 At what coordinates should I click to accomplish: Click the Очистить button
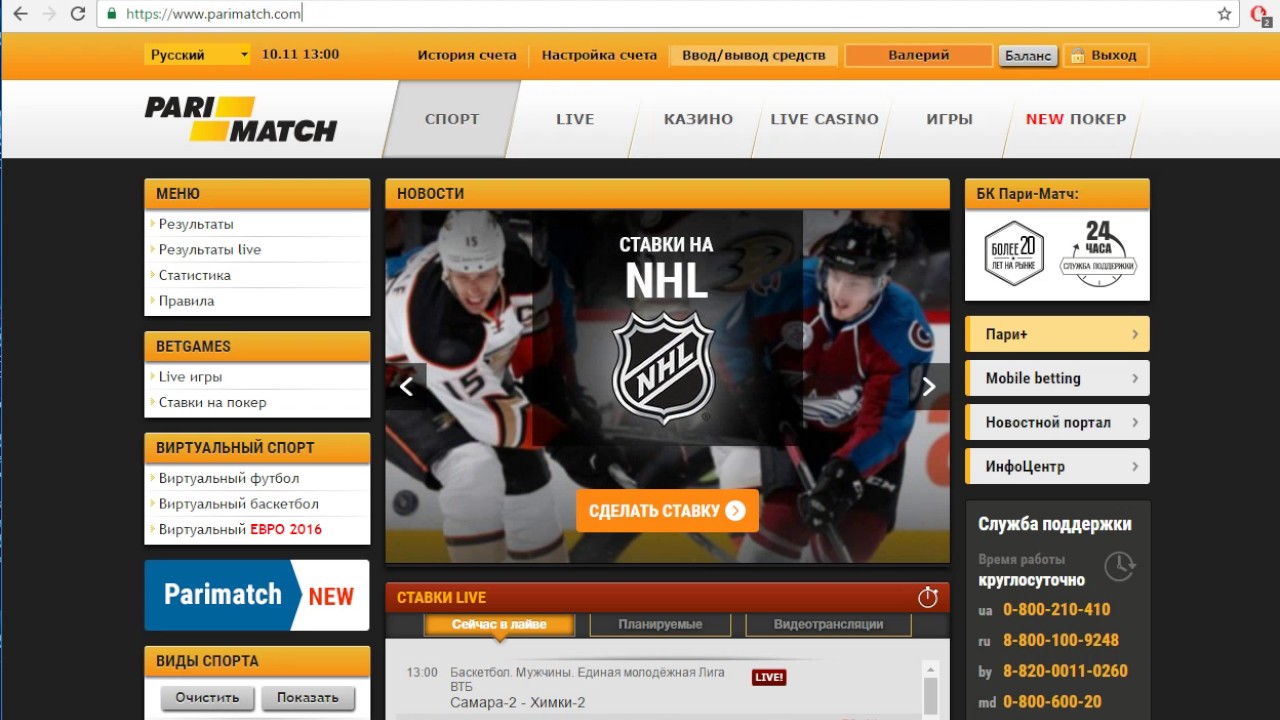click(207, 698)
